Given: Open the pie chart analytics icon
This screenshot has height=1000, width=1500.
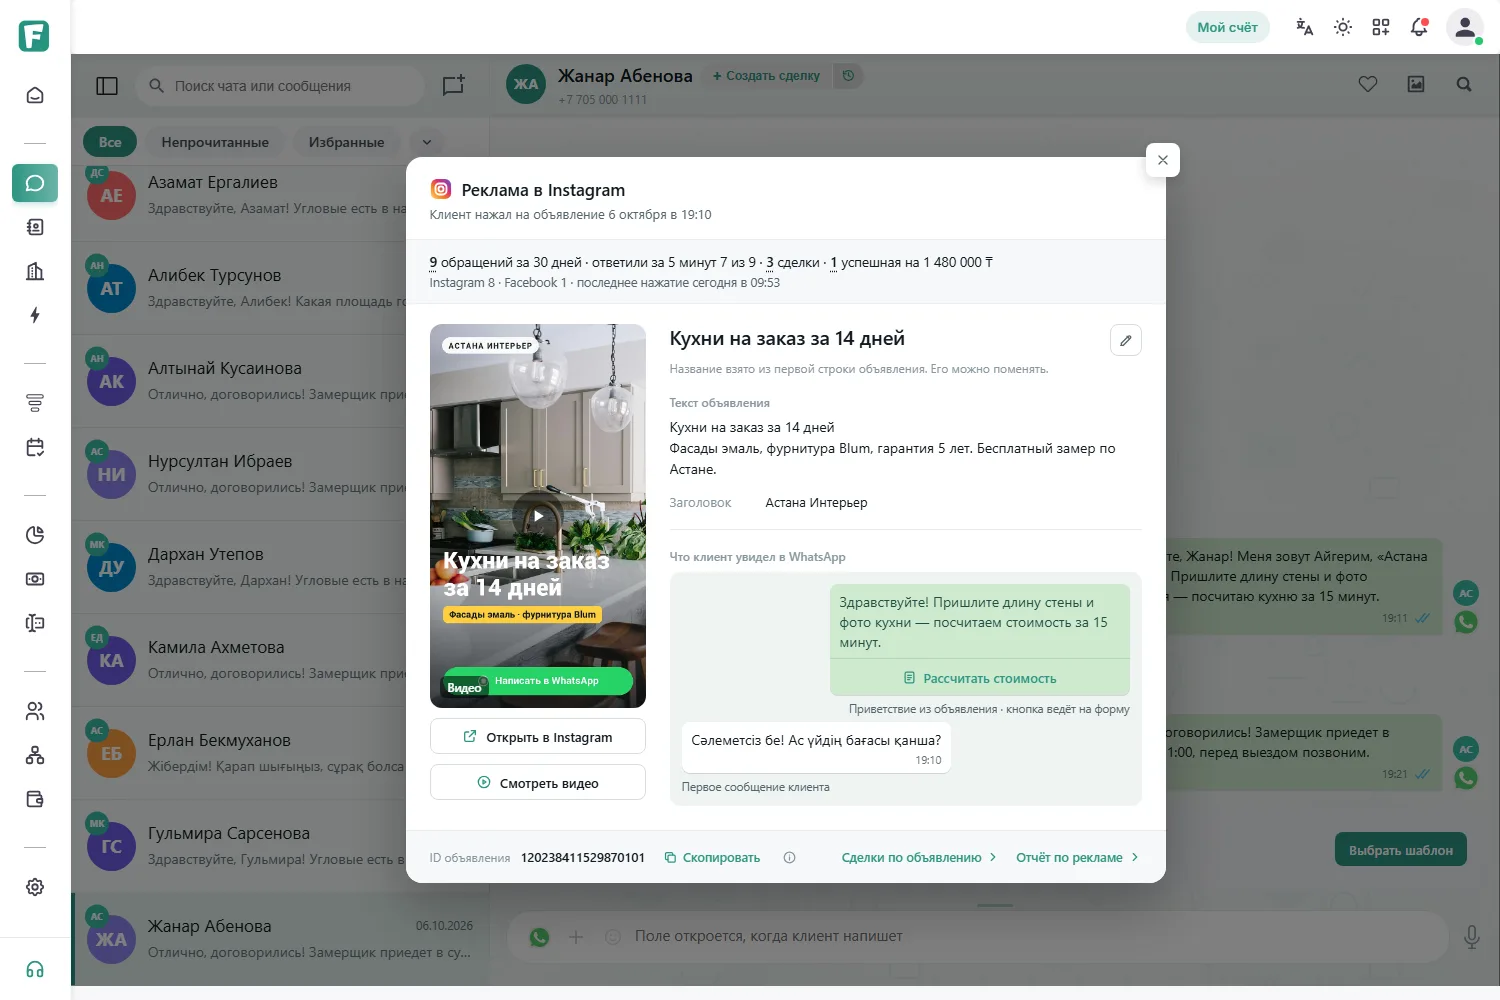Looking at the screenshot, I should tap(35, 535).
